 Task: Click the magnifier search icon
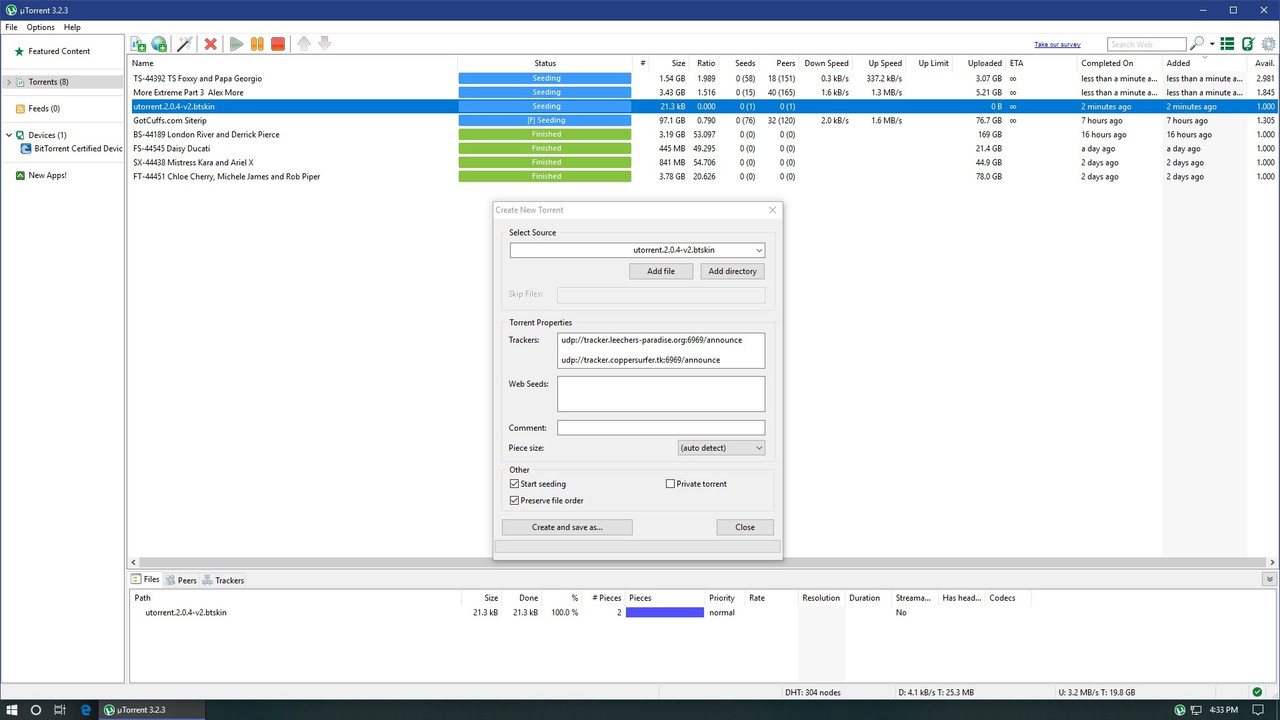click(x=1196, y=44)
